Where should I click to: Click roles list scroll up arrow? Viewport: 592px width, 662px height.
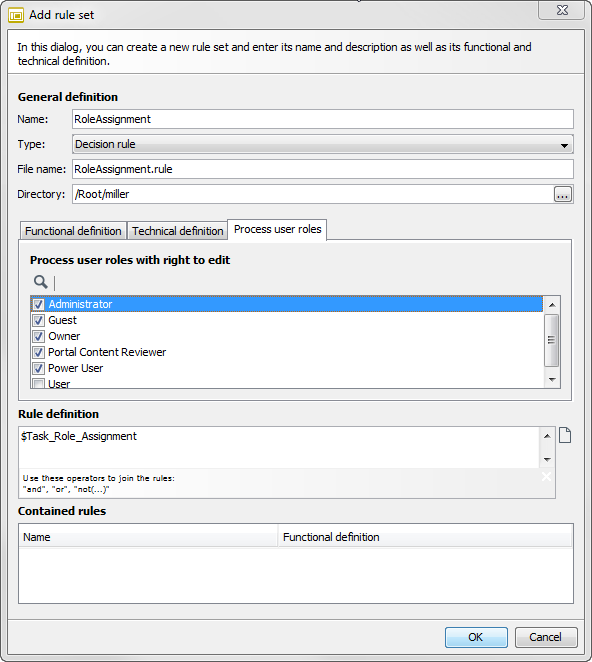point(552,305)
